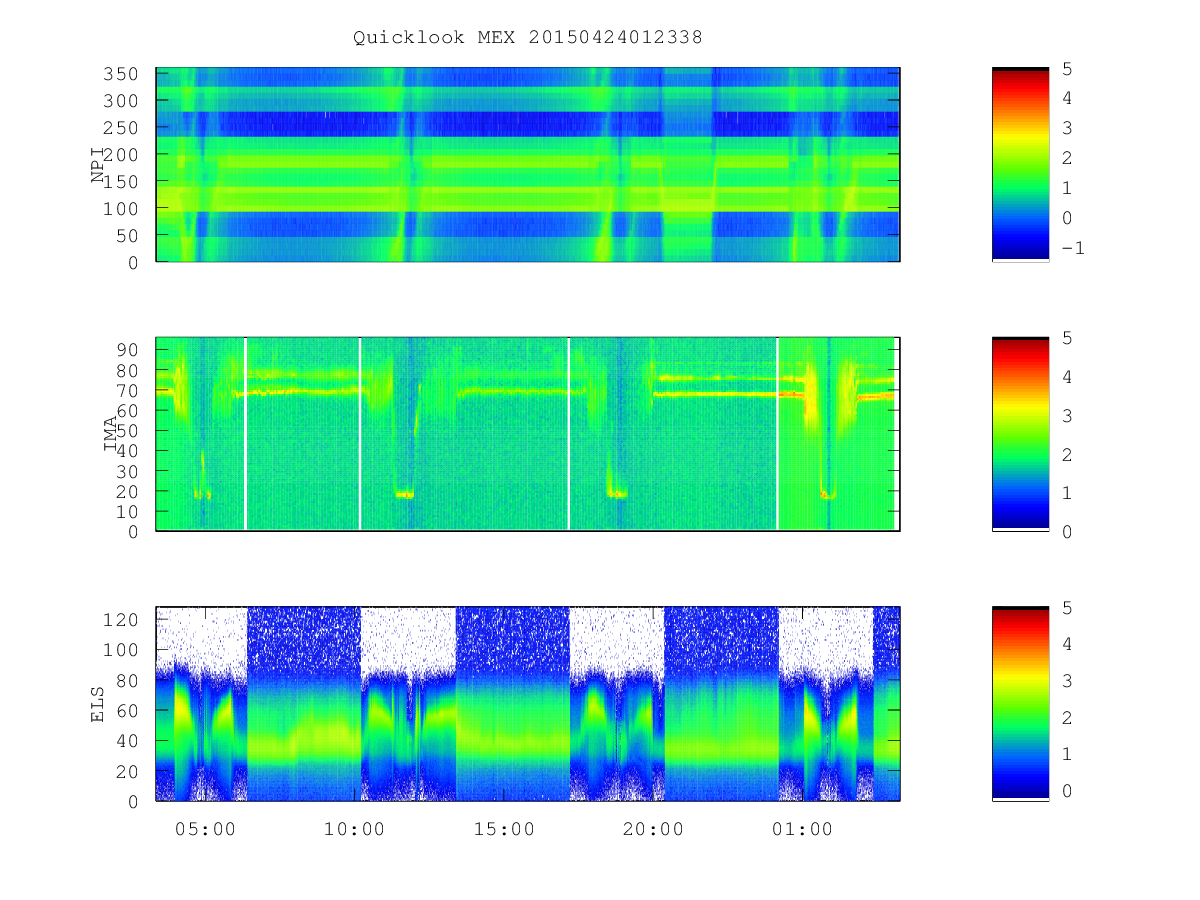Screen dimensions: 1200x900
Task: Click the 60 tick on the IMA axis
Action: tap(128, 410)
